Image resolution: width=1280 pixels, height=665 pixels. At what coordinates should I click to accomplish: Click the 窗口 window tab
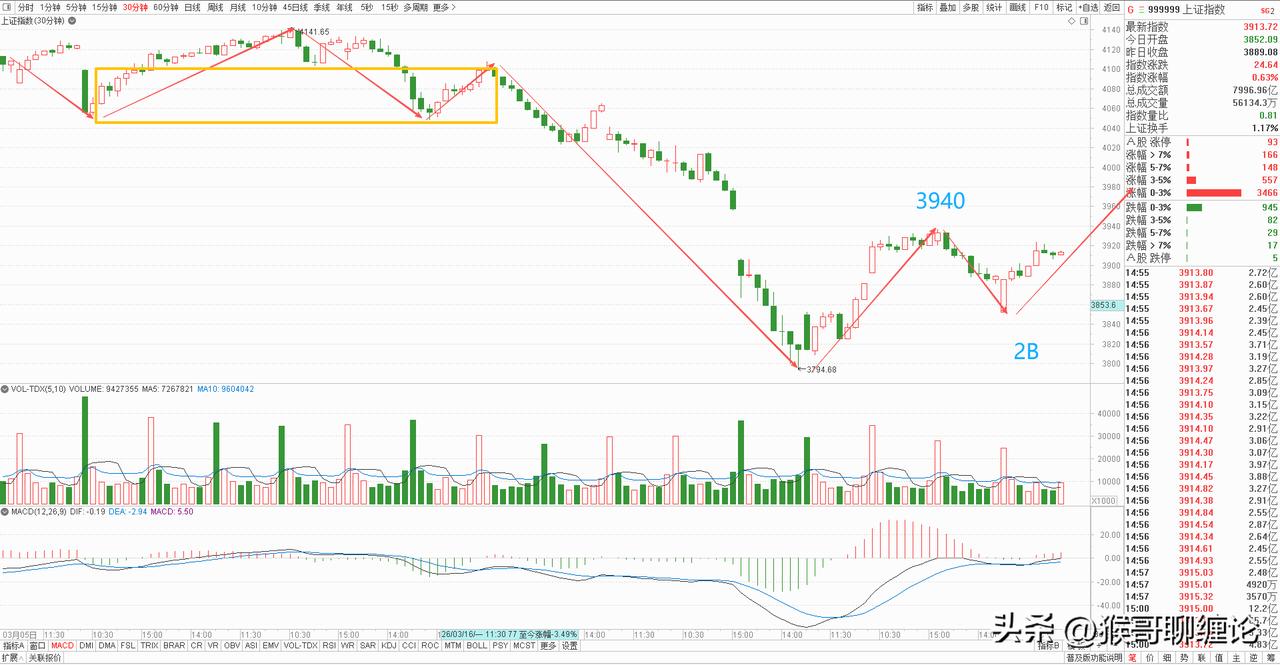(x=37, y=646)
